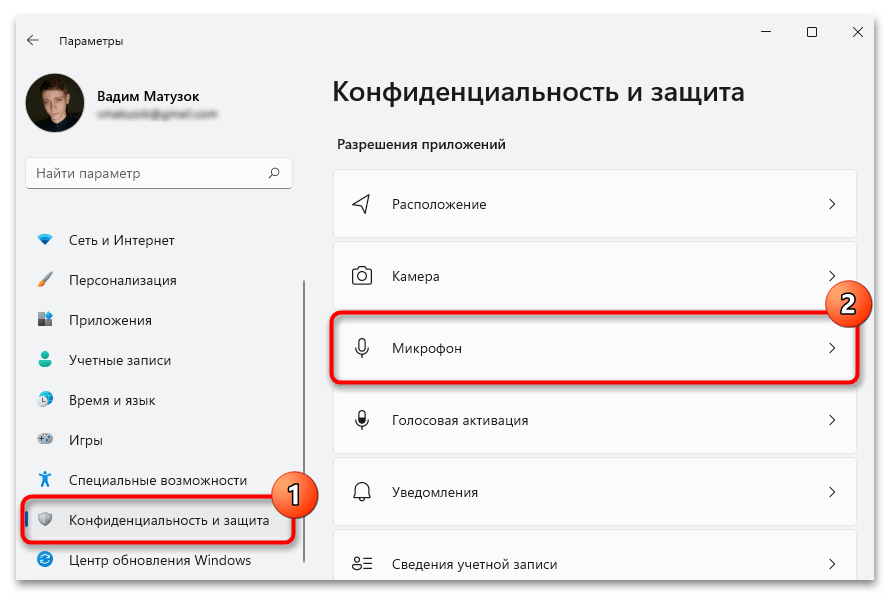
Task: Maximize the Параметры window
Action: click(x=812, y=32)
